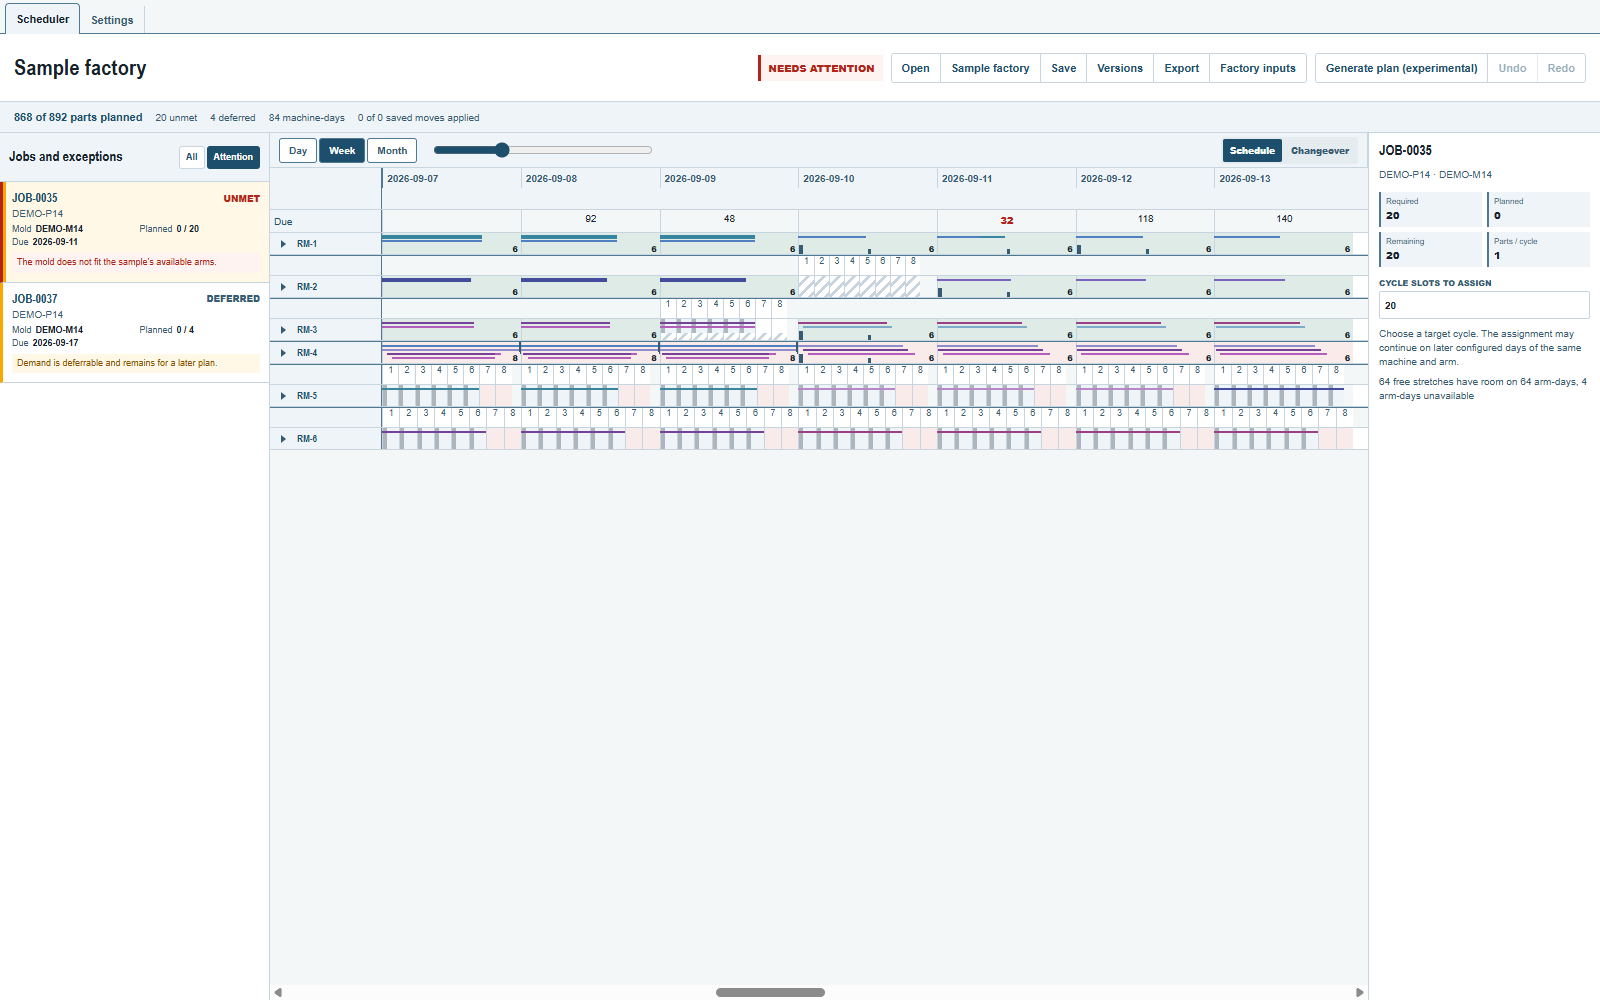Click the NEEDS ATTENTION status badge
This screenshot has width=1600, height=1000.
820,68
